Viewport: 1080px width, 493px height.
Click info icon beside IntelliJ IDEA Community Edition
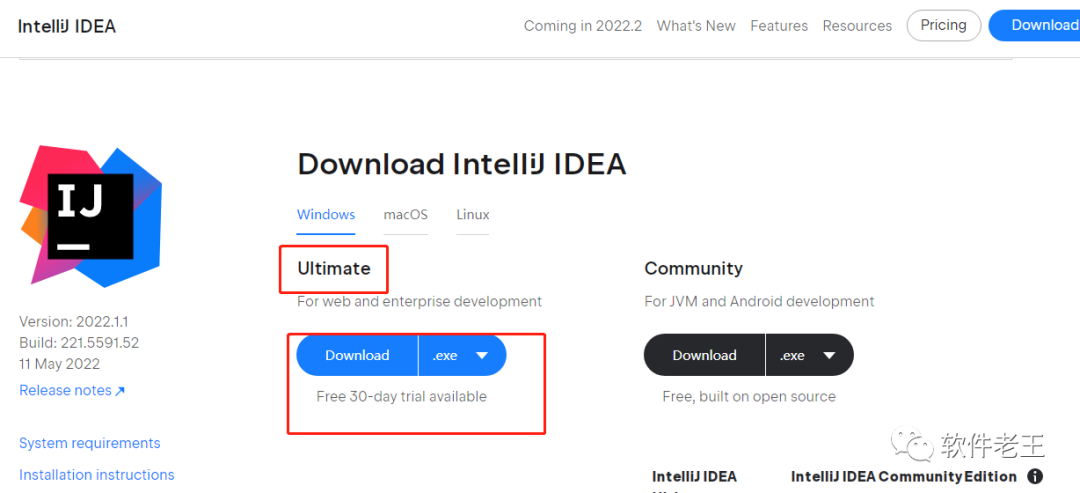coord(1034,476)
